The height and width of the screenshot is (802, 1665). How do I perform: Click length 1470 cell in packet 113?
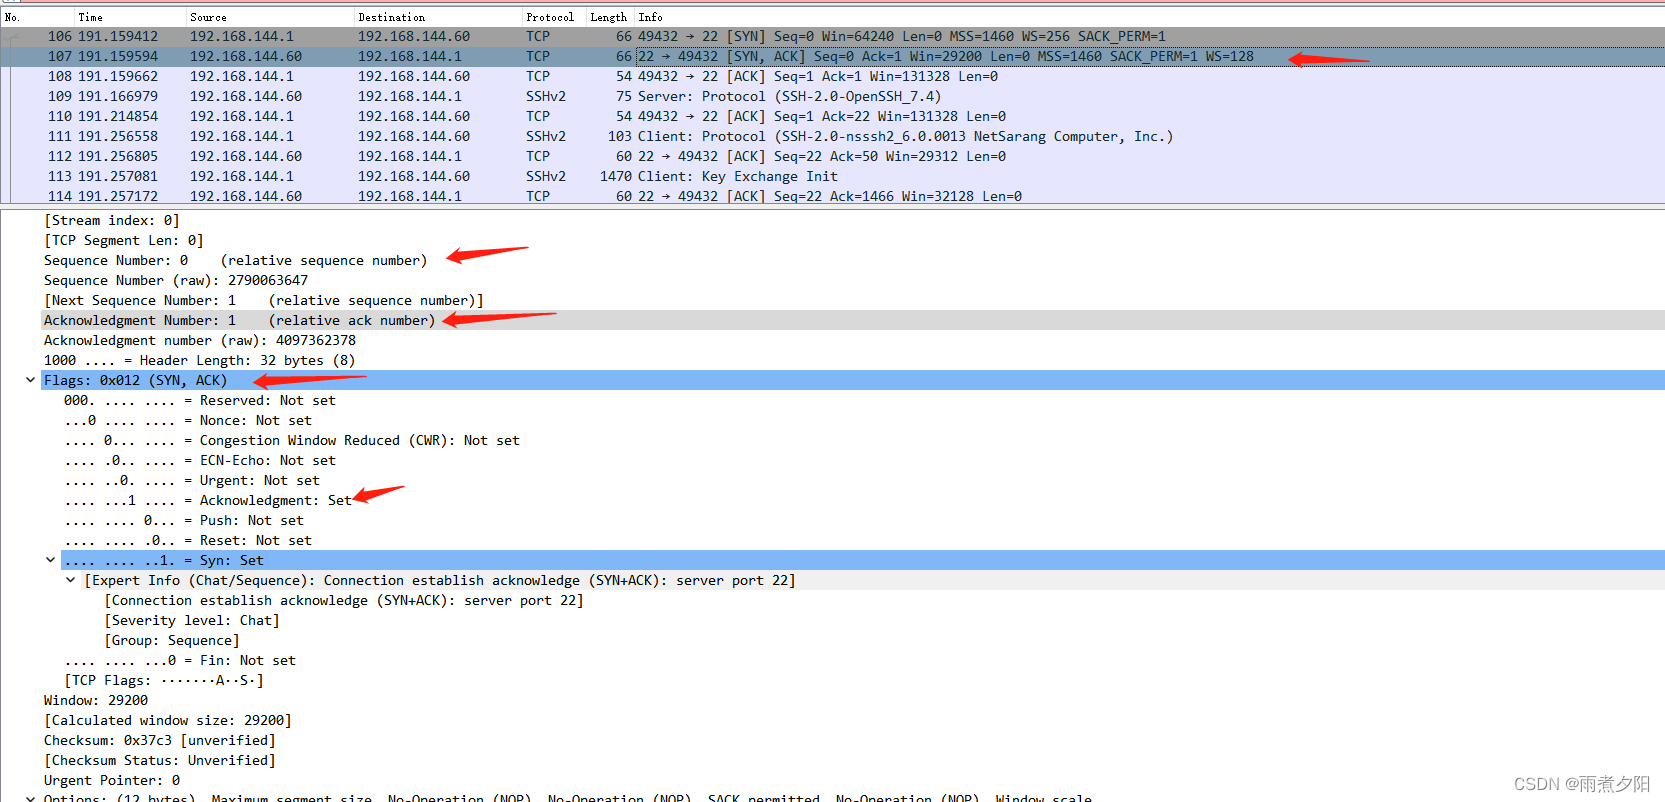click(616, 176)
